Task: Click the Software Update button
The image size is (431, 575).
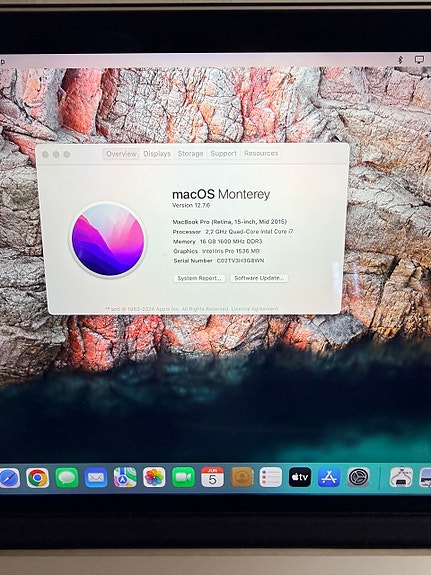Action: [259, 278]
